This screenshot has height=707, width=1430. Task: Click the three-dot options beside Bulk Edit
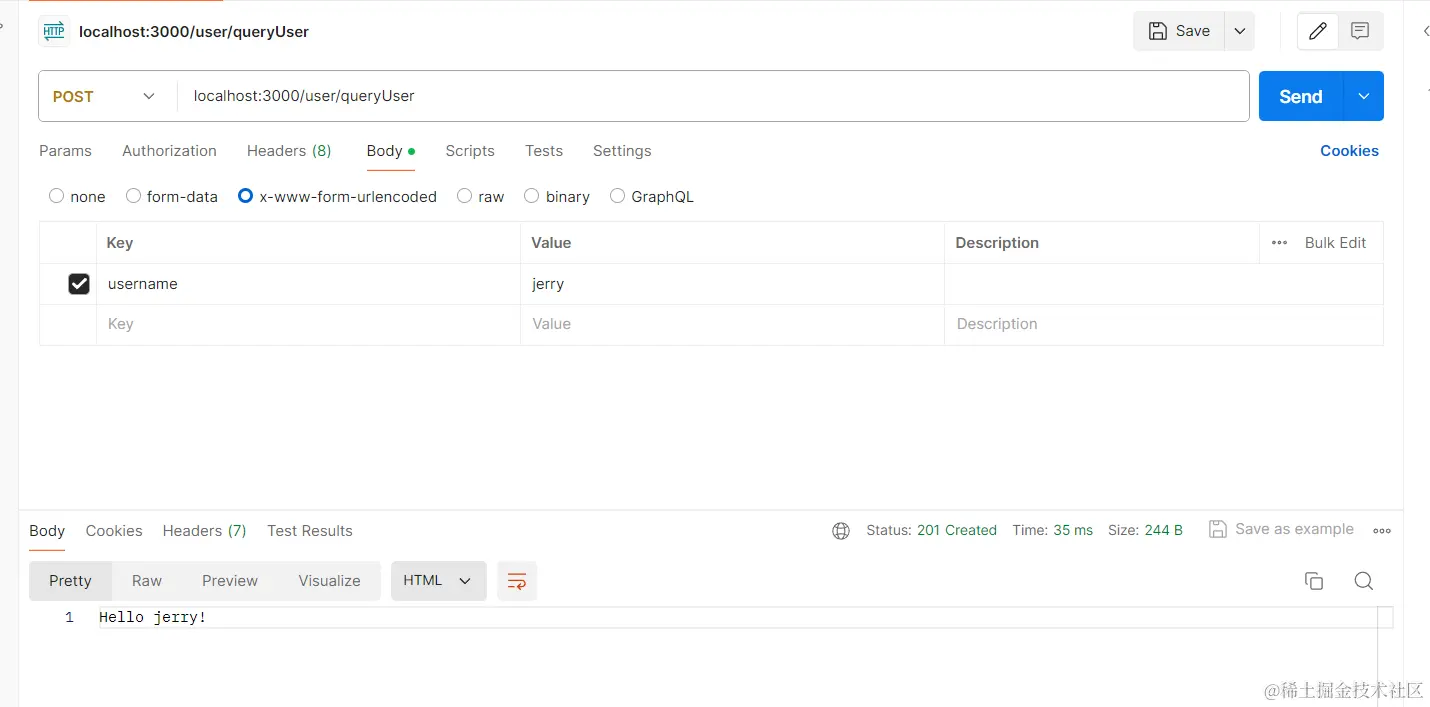[x=1279, y=243]
